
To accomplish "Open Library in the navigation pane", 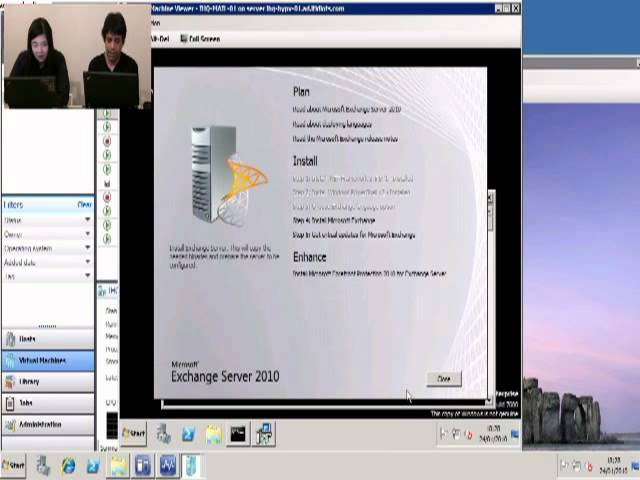I will [x=48, y=382].
